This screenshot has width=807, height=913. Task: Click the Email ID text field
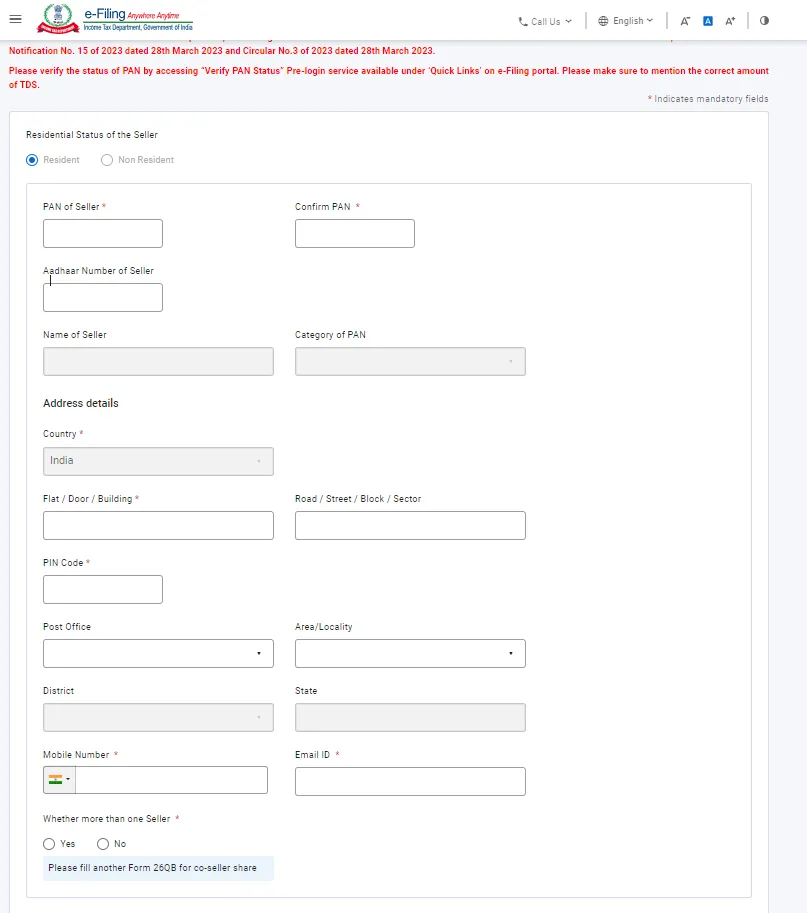(x=410, y=781)
